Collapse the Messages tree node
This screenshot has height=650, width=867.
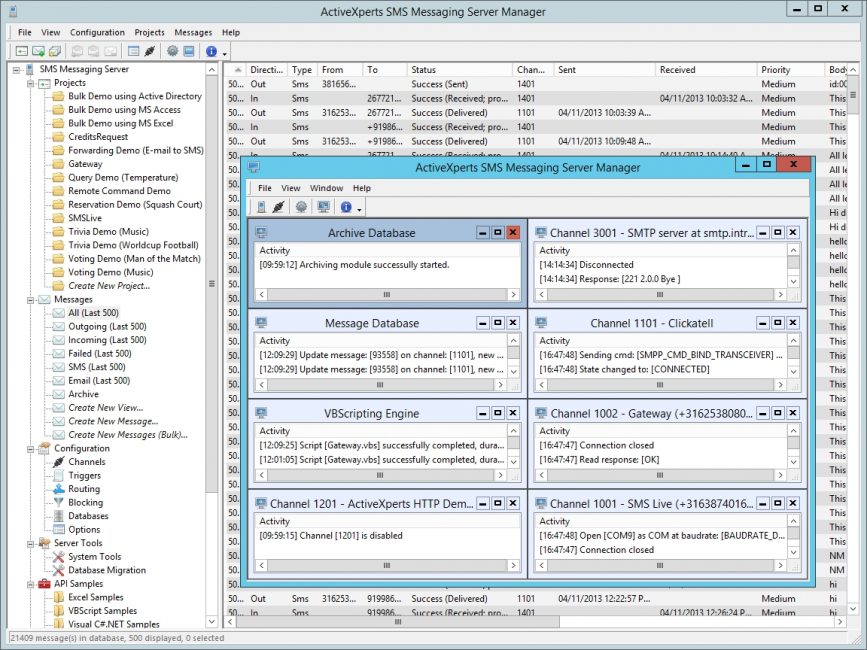coord(30,300)
